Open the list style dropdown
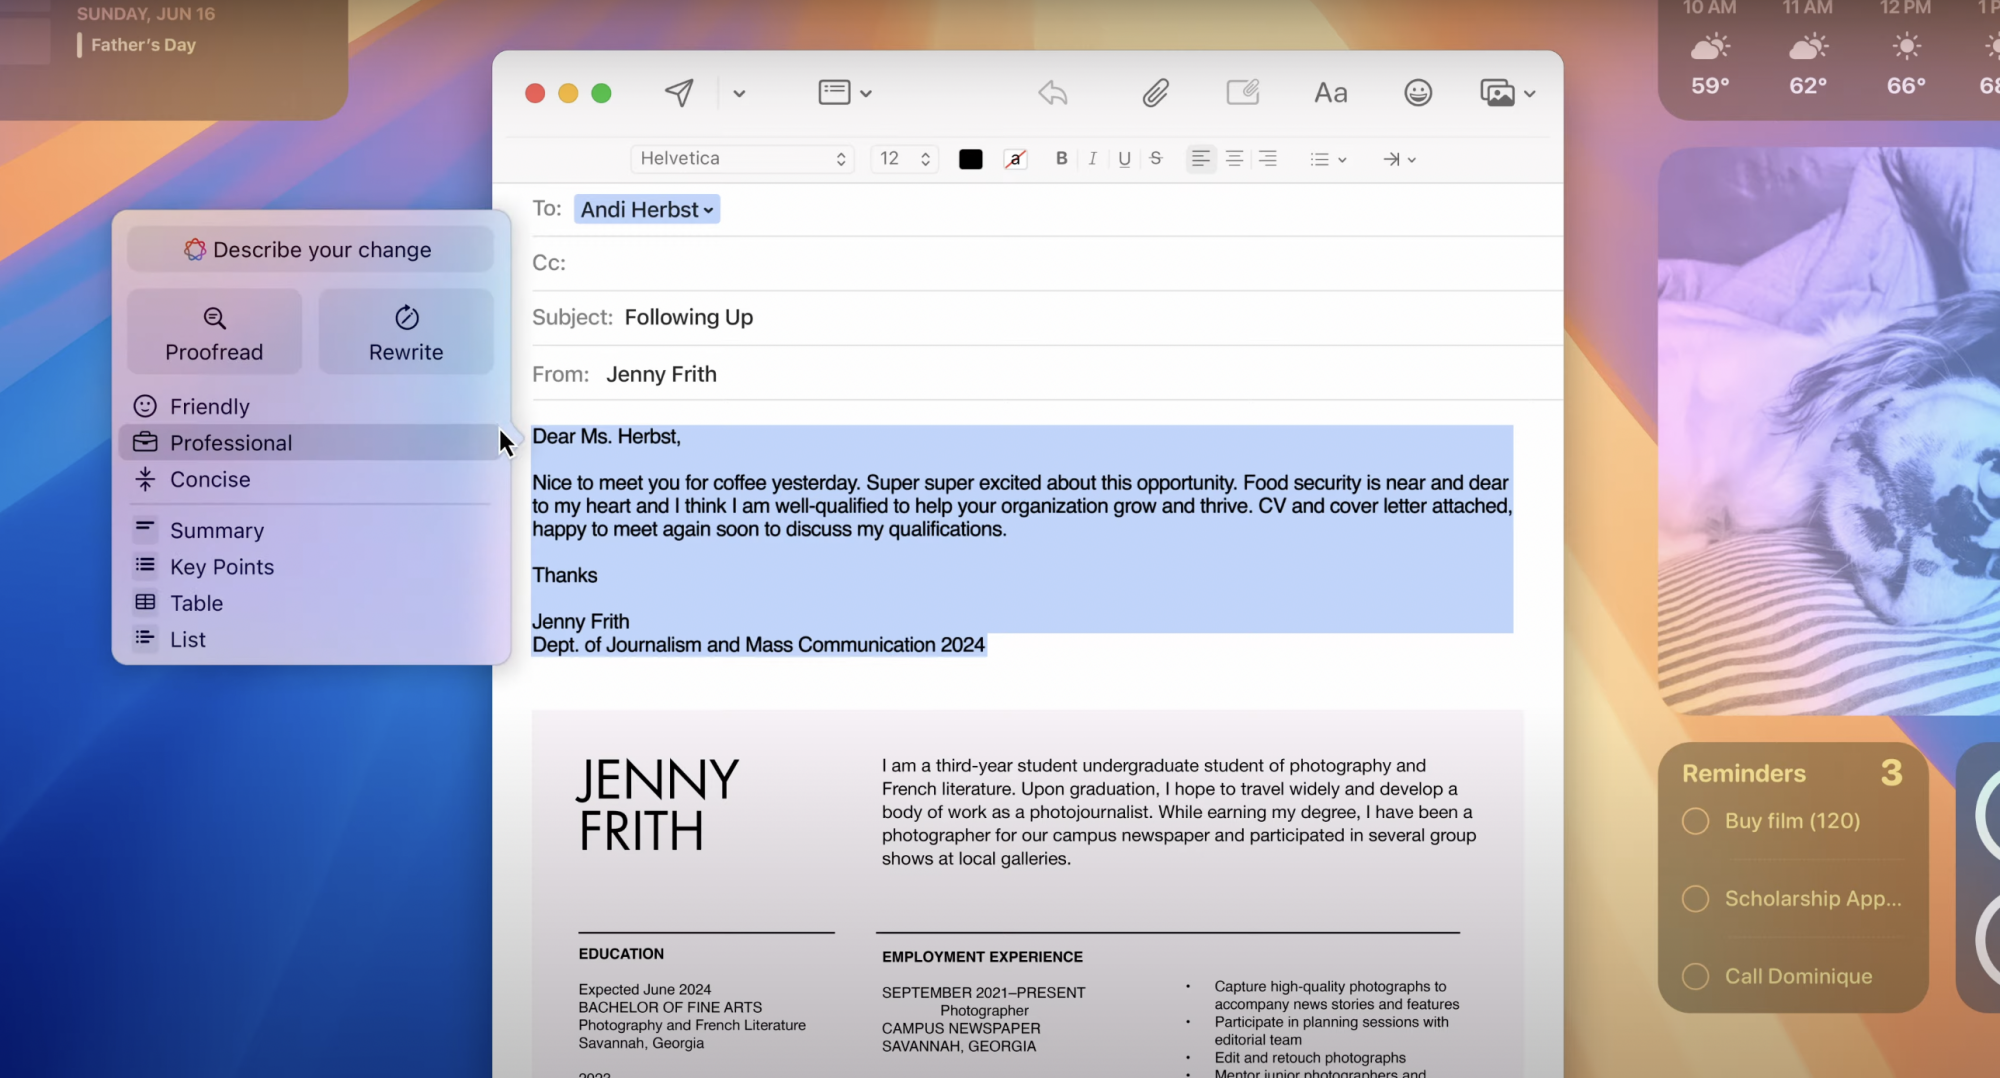Viewport: 2000px width, 1078px height. [x=1328, y=159]
